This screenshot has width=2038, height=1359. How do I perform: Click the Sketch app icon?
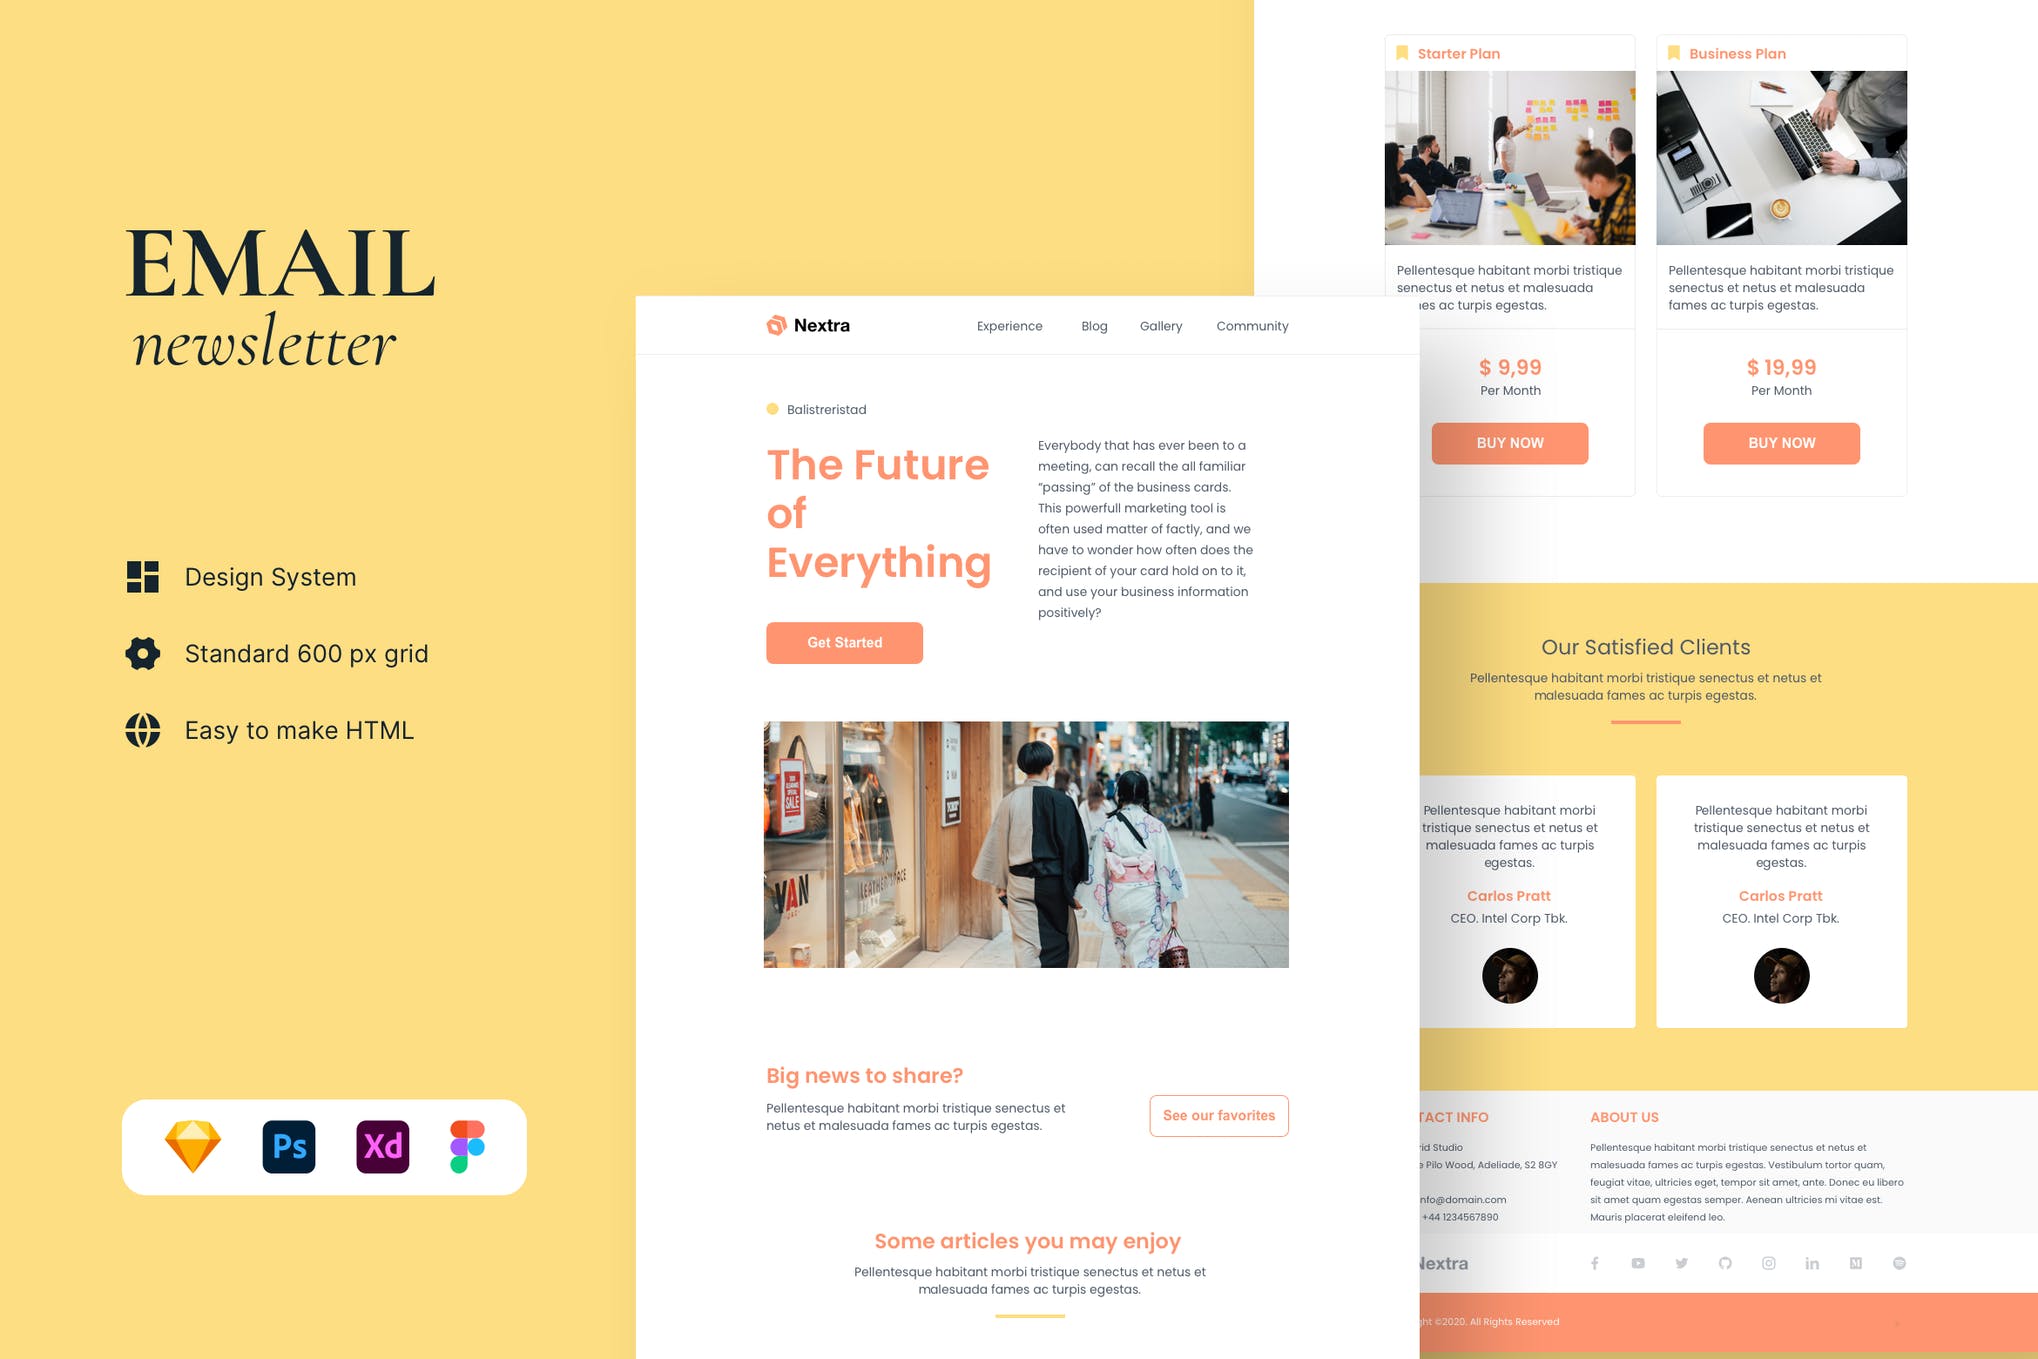coord(193,1147)
